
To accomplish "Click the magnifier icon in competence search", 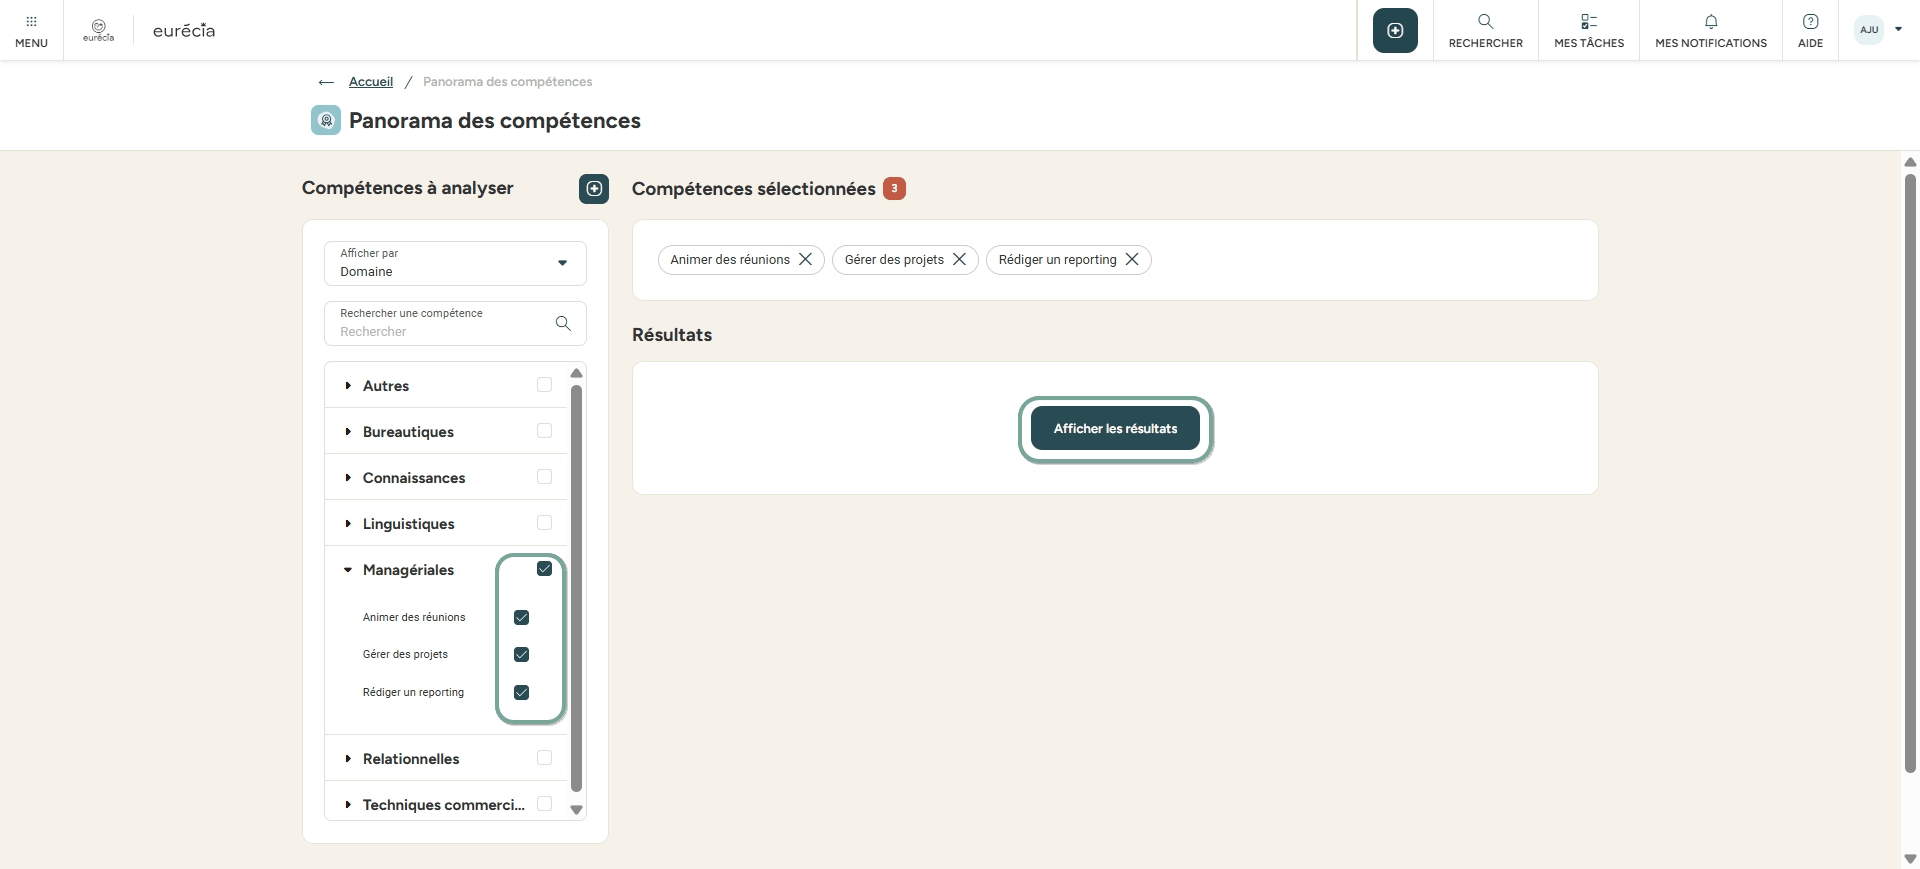I will (563, 323).
